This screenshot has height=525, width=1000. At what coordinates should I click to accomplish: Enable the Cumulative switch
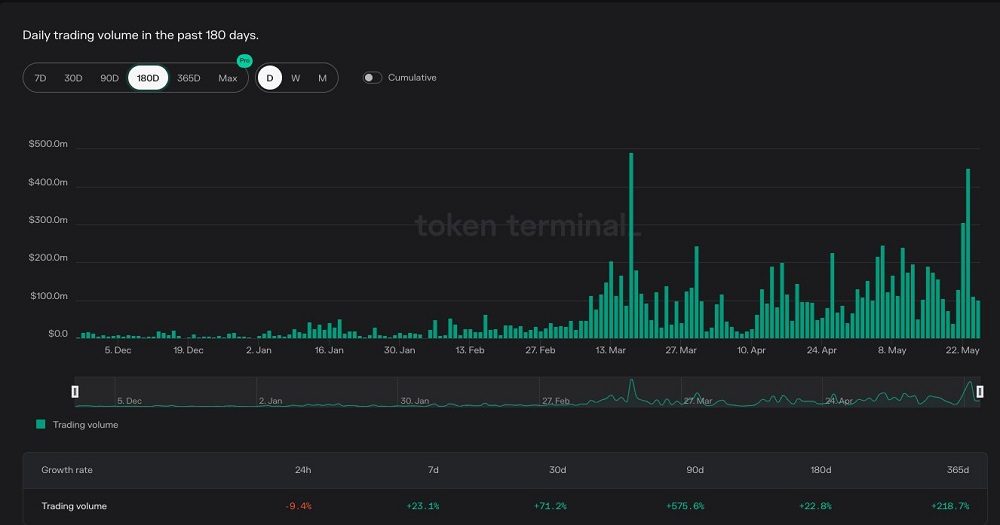372,78
